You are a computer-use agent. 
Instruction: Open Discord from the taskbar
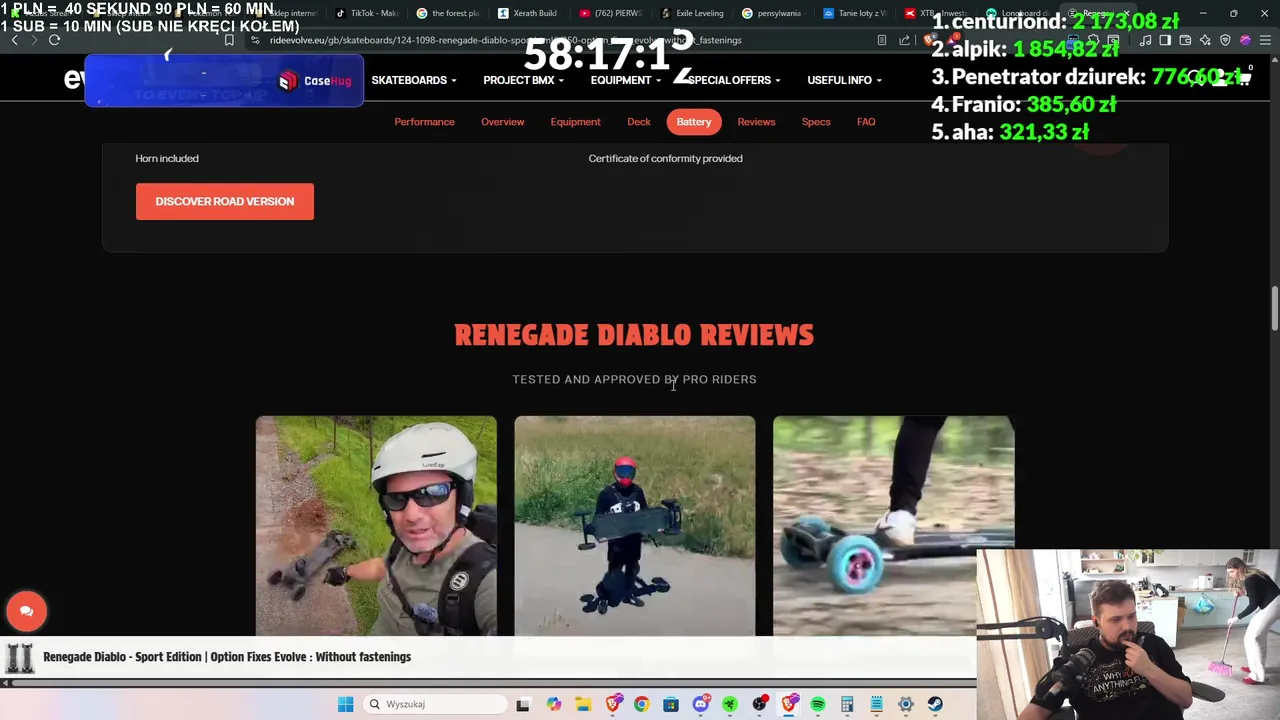(700, 704)
